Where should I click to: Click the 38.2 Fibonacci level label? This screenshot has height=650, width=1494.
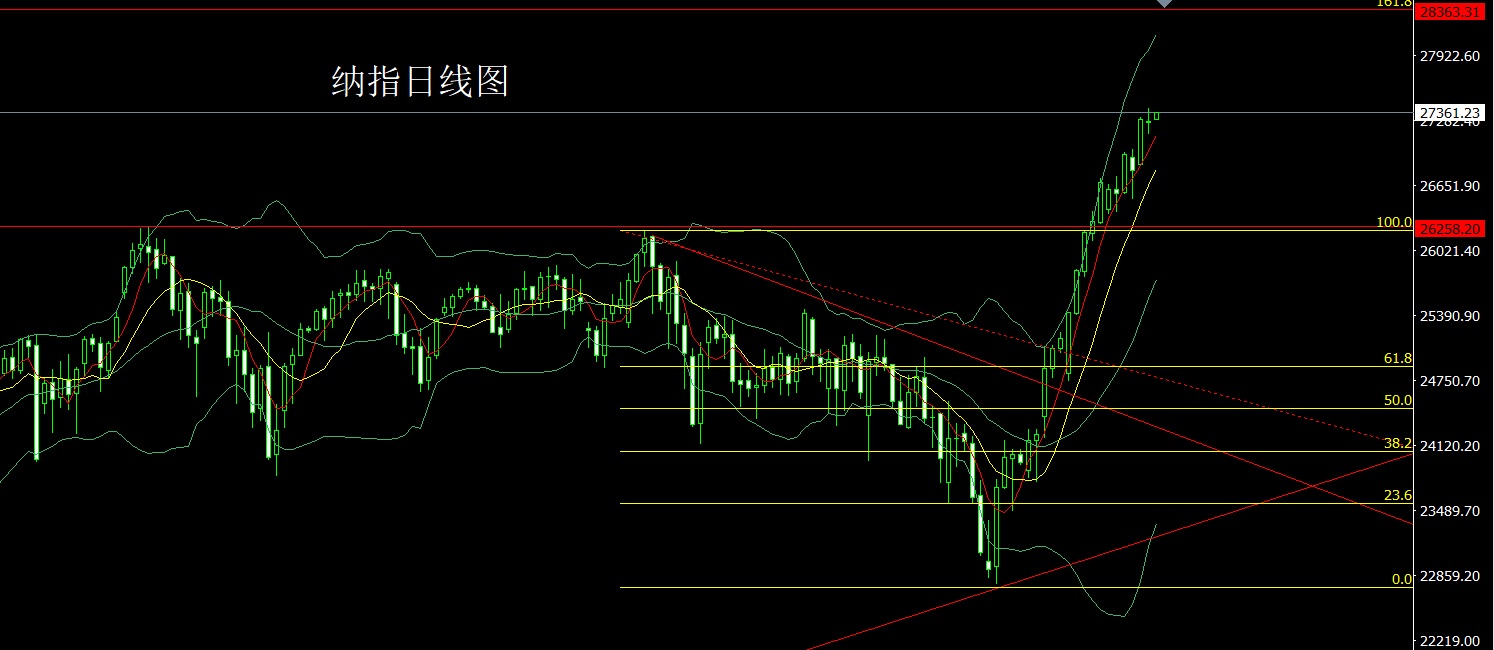[1398, 443]
